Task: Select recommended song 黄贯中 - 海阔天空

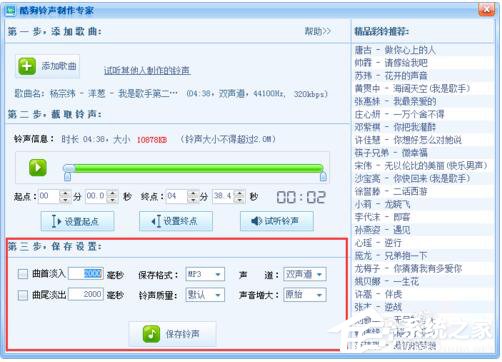Action: [412, 88]
